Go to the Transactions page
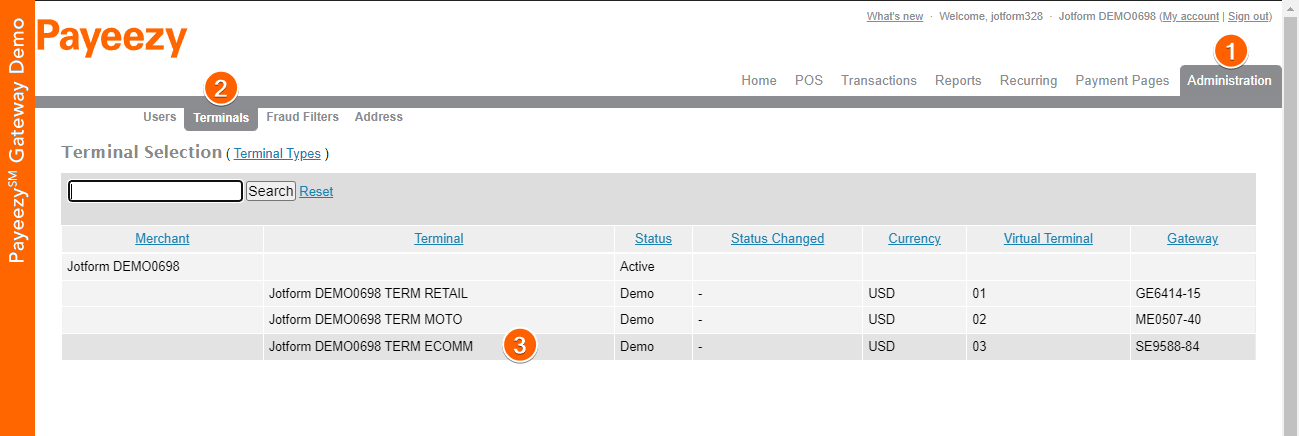The height and width of the screenshot is (436, 1299). (x=879, y=81)
